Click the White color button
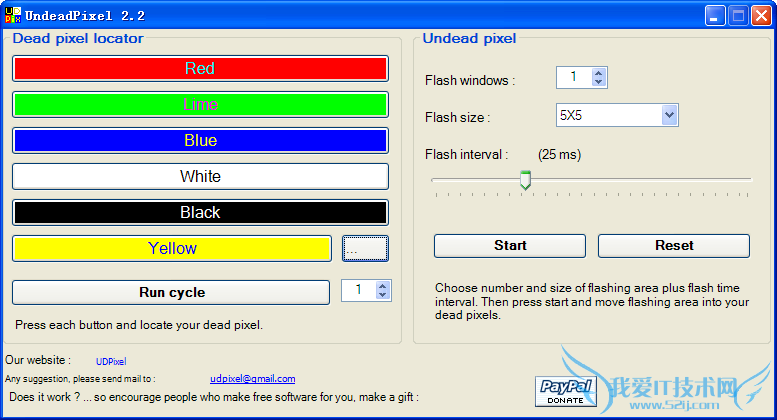This screenshot has width=777, height=420. (200, 176)
